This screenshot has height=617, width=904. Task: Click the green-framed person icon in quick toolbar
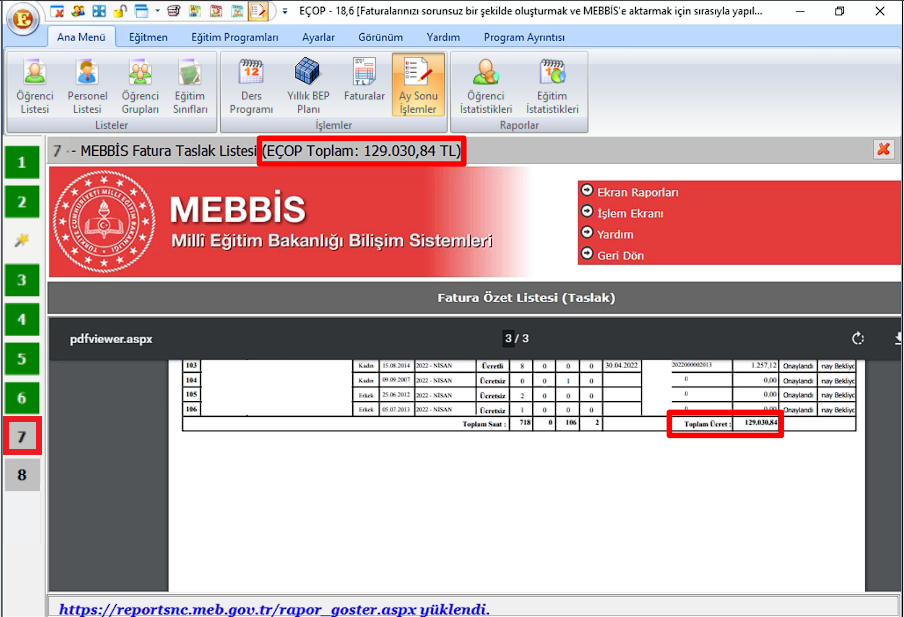(195, 11)
